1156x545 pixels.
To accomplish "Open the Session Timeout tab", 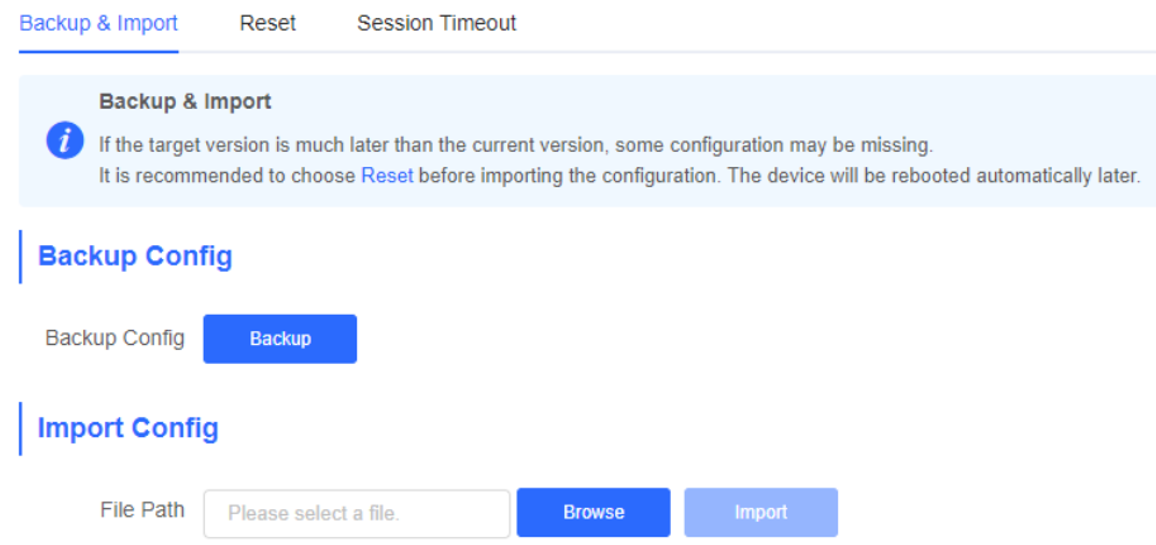I will [x=436, y=23].
